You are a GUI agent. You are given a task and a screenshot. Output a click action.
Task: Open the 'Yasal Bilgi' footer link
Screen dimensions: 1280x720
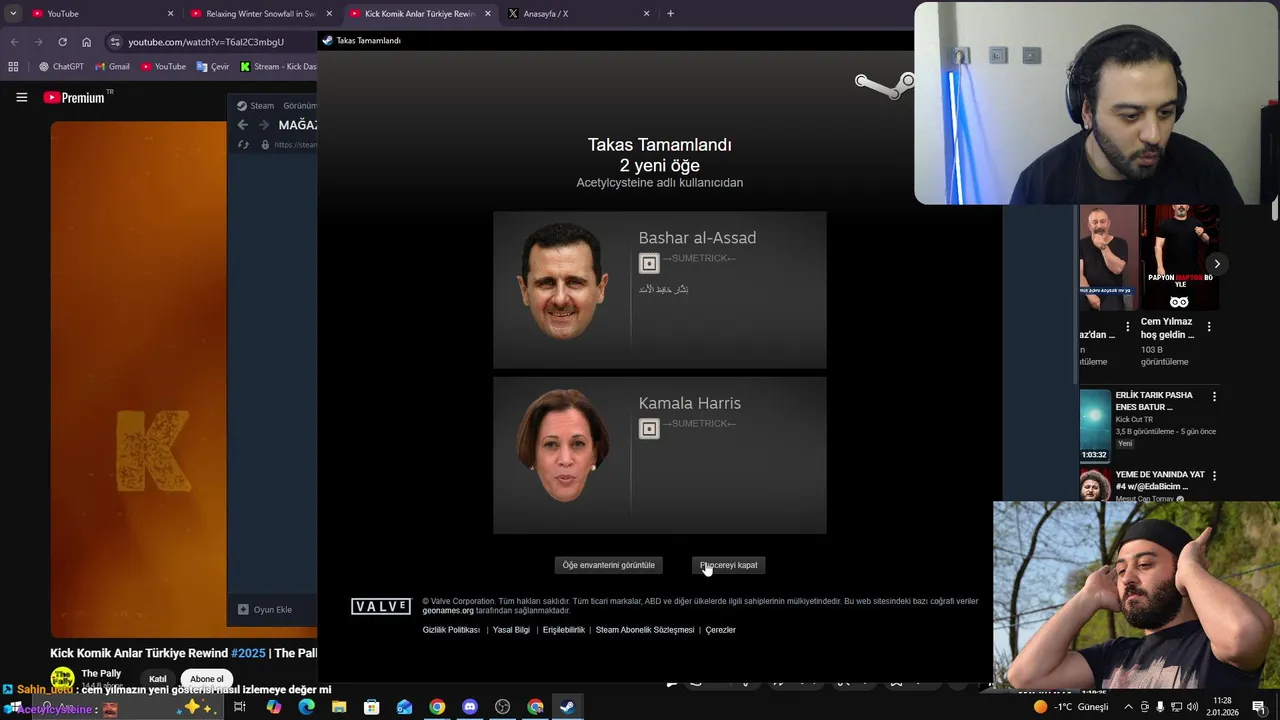tap(511, 630)
